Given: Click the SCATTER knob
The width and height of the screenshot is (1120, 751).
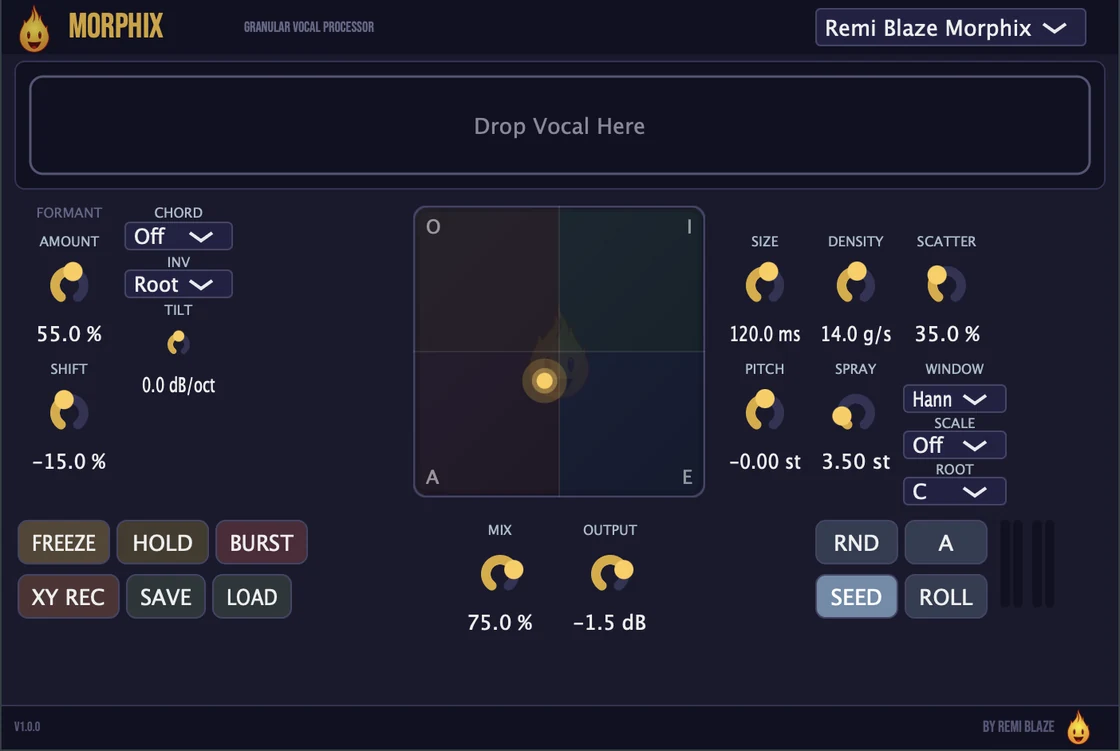Looking at the screenshot, I should (x=946, y=284).
